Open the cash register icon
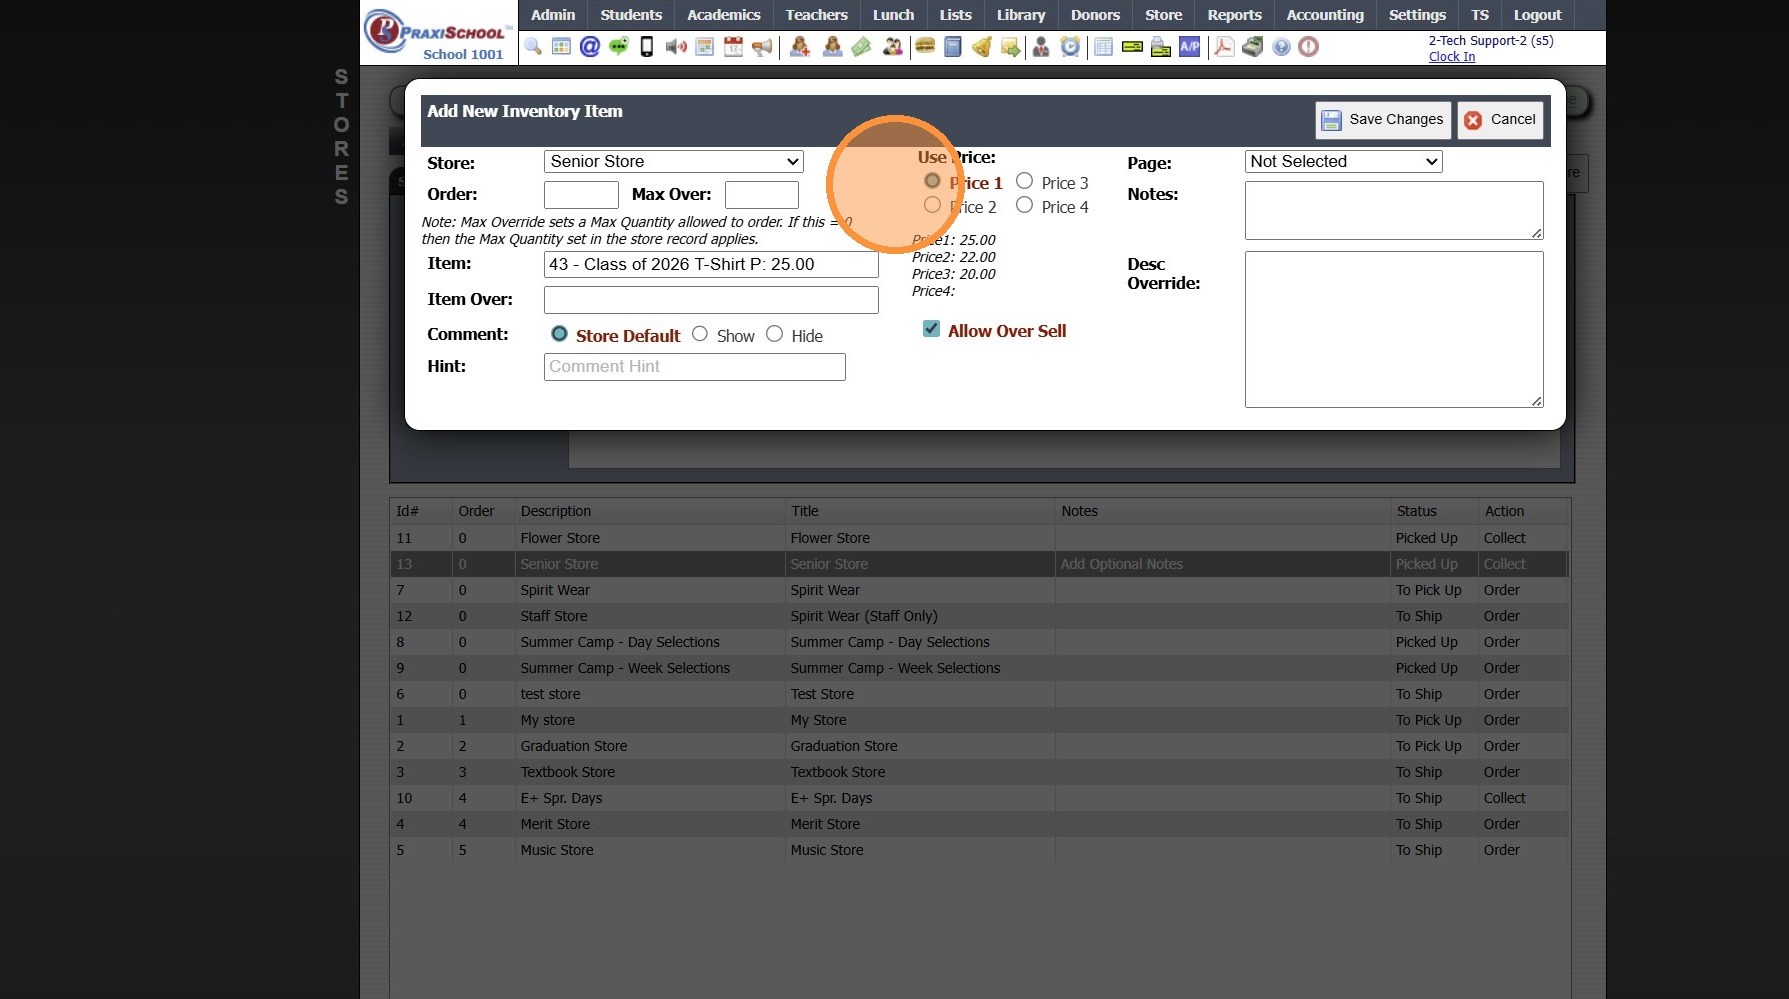 click(x=1253, y=47)
